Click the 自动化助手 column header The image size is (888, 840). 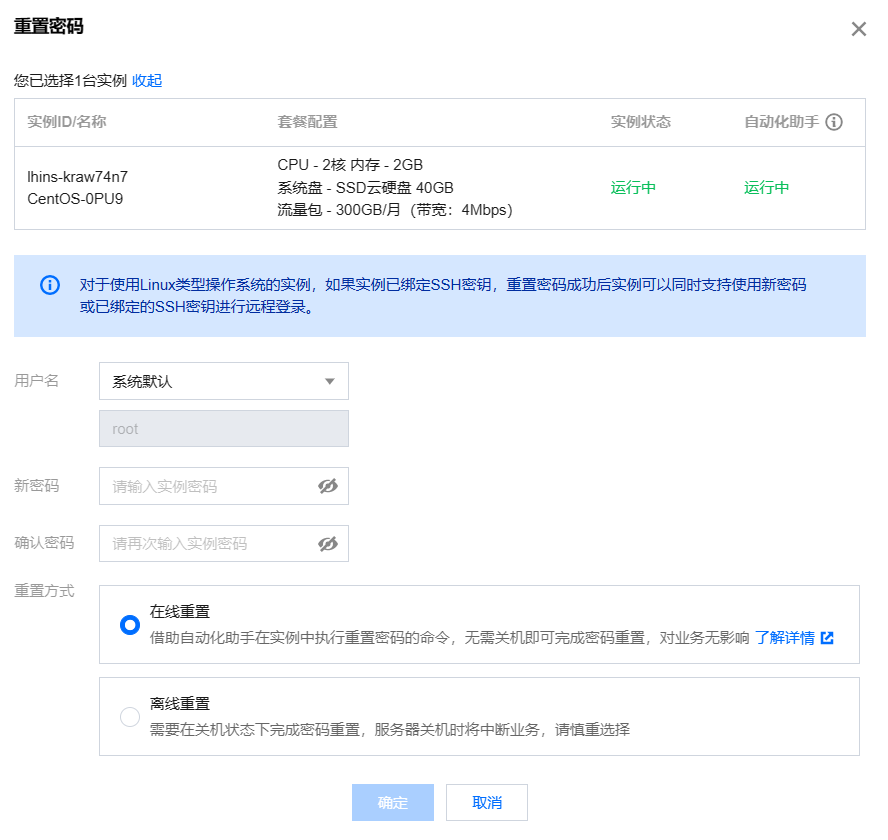click(x=781, y=122)
